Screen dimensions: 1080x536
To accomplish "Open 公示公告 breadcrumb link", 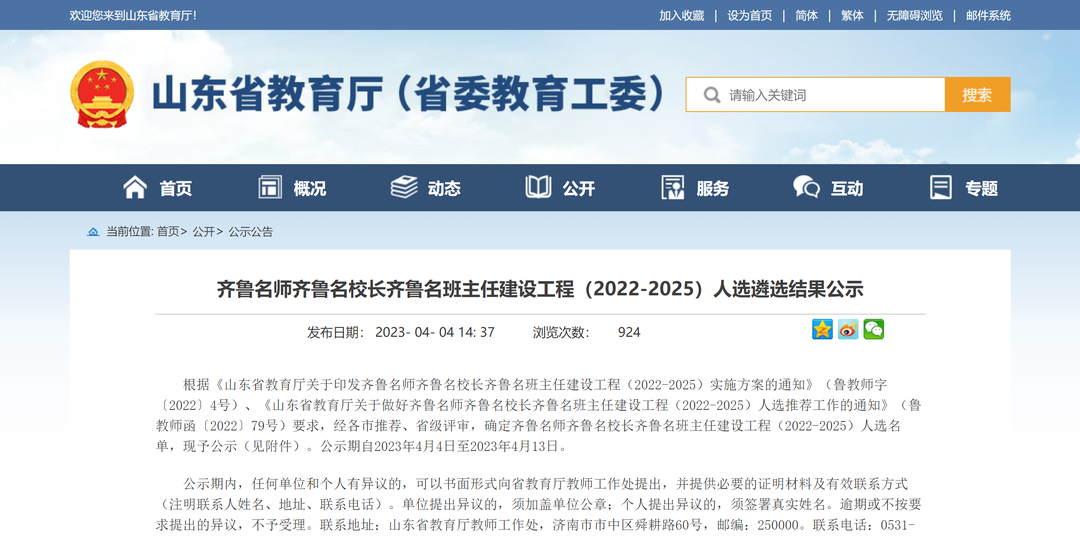I will coord(250,231).
